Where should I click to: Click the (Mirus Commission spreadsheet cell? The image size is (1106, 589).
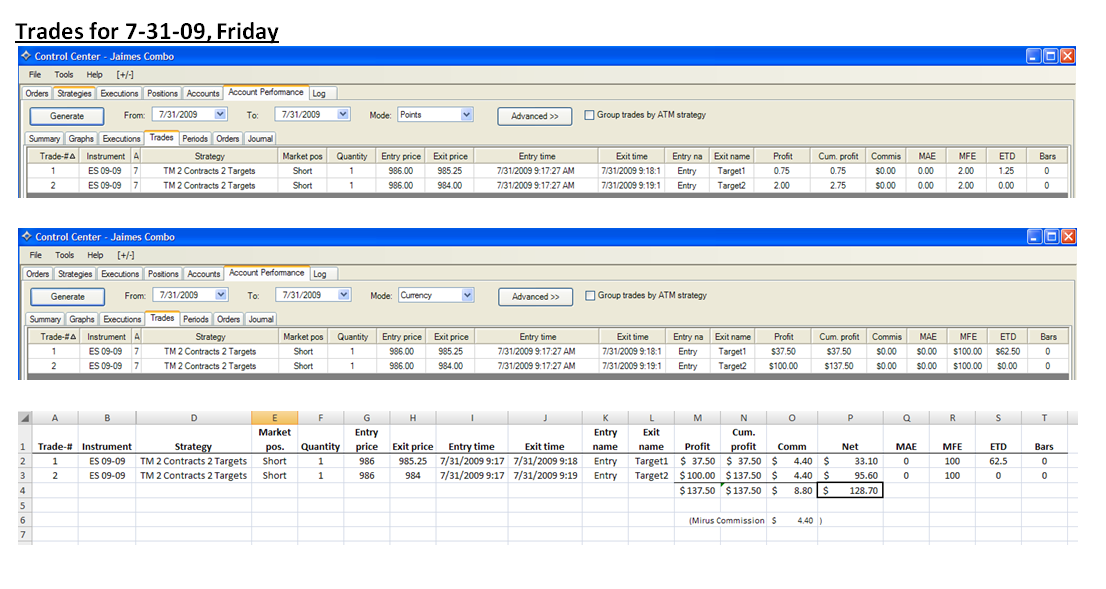click(x=726, y=521)
